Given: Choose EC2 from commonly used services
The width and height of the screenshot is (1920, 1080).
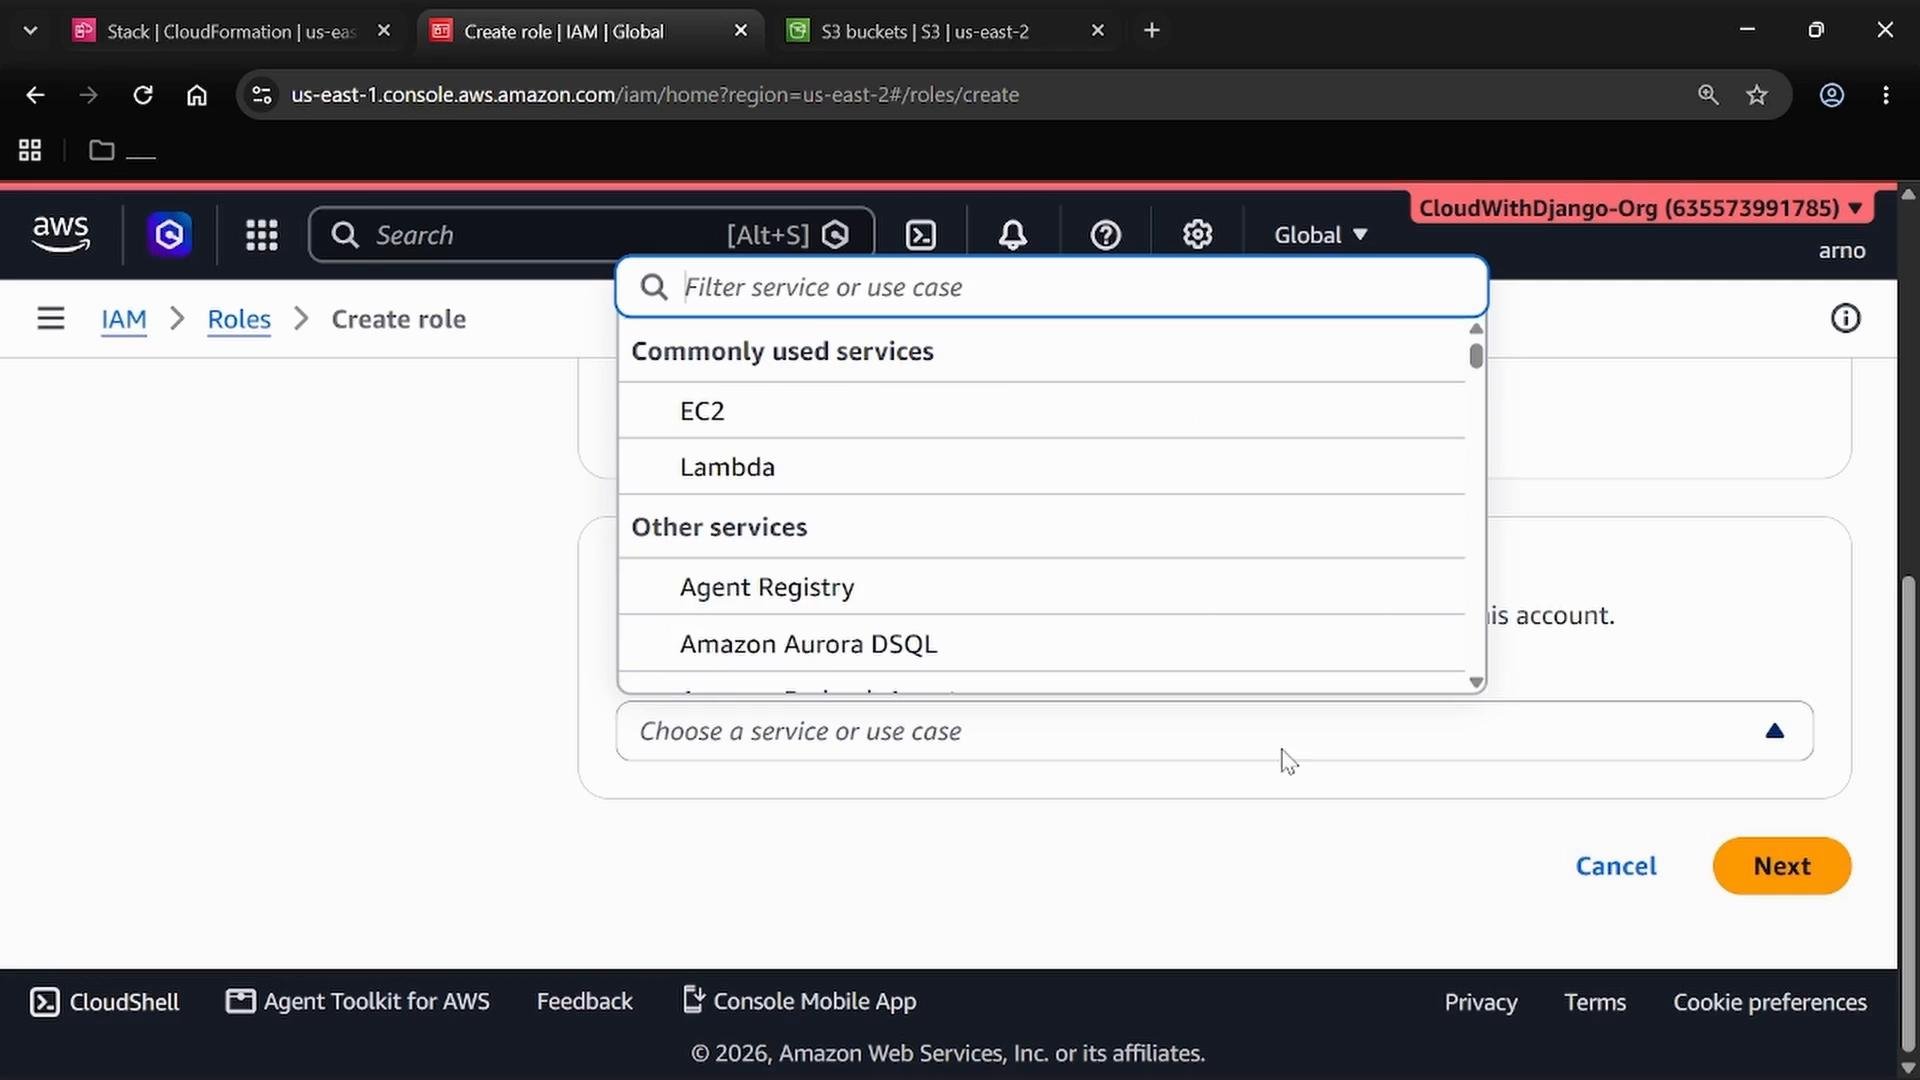Looking at the screenshot, I should tap(1041, 411).
